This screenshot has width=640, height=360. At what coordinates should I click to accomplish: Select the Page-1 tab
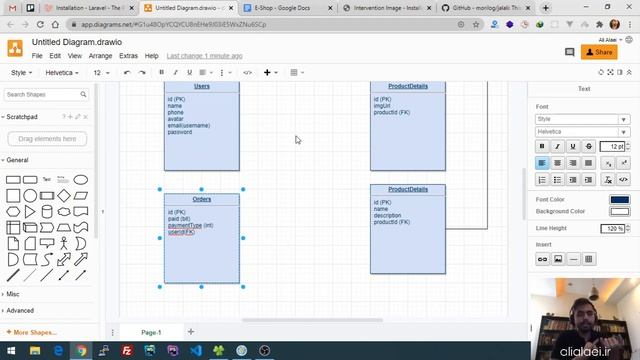(x=151, y=332)
